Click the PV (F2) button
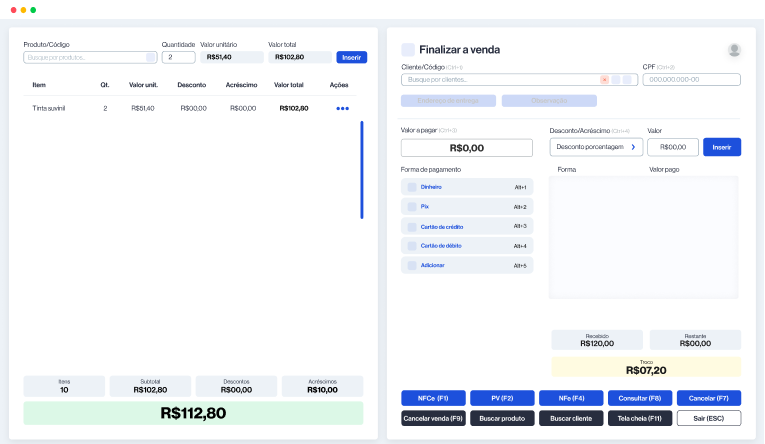765x444 pixels. coord(502,398)
